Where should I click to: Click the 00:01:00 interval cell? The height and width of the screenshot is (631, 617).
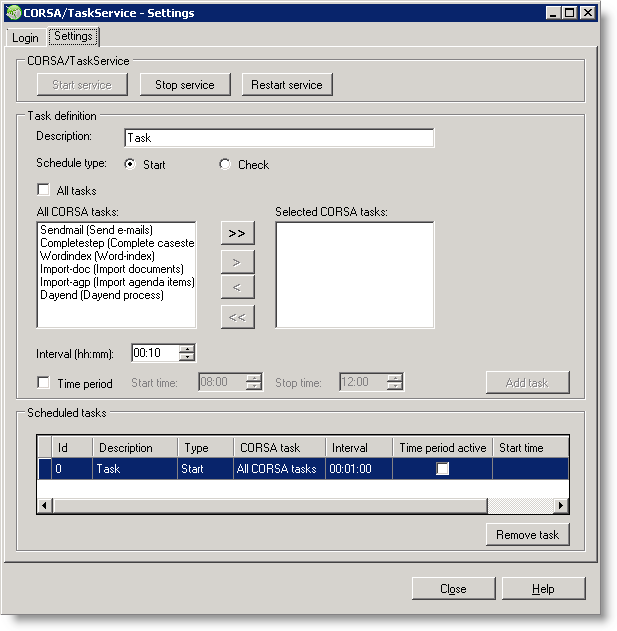tap(359, 468)
